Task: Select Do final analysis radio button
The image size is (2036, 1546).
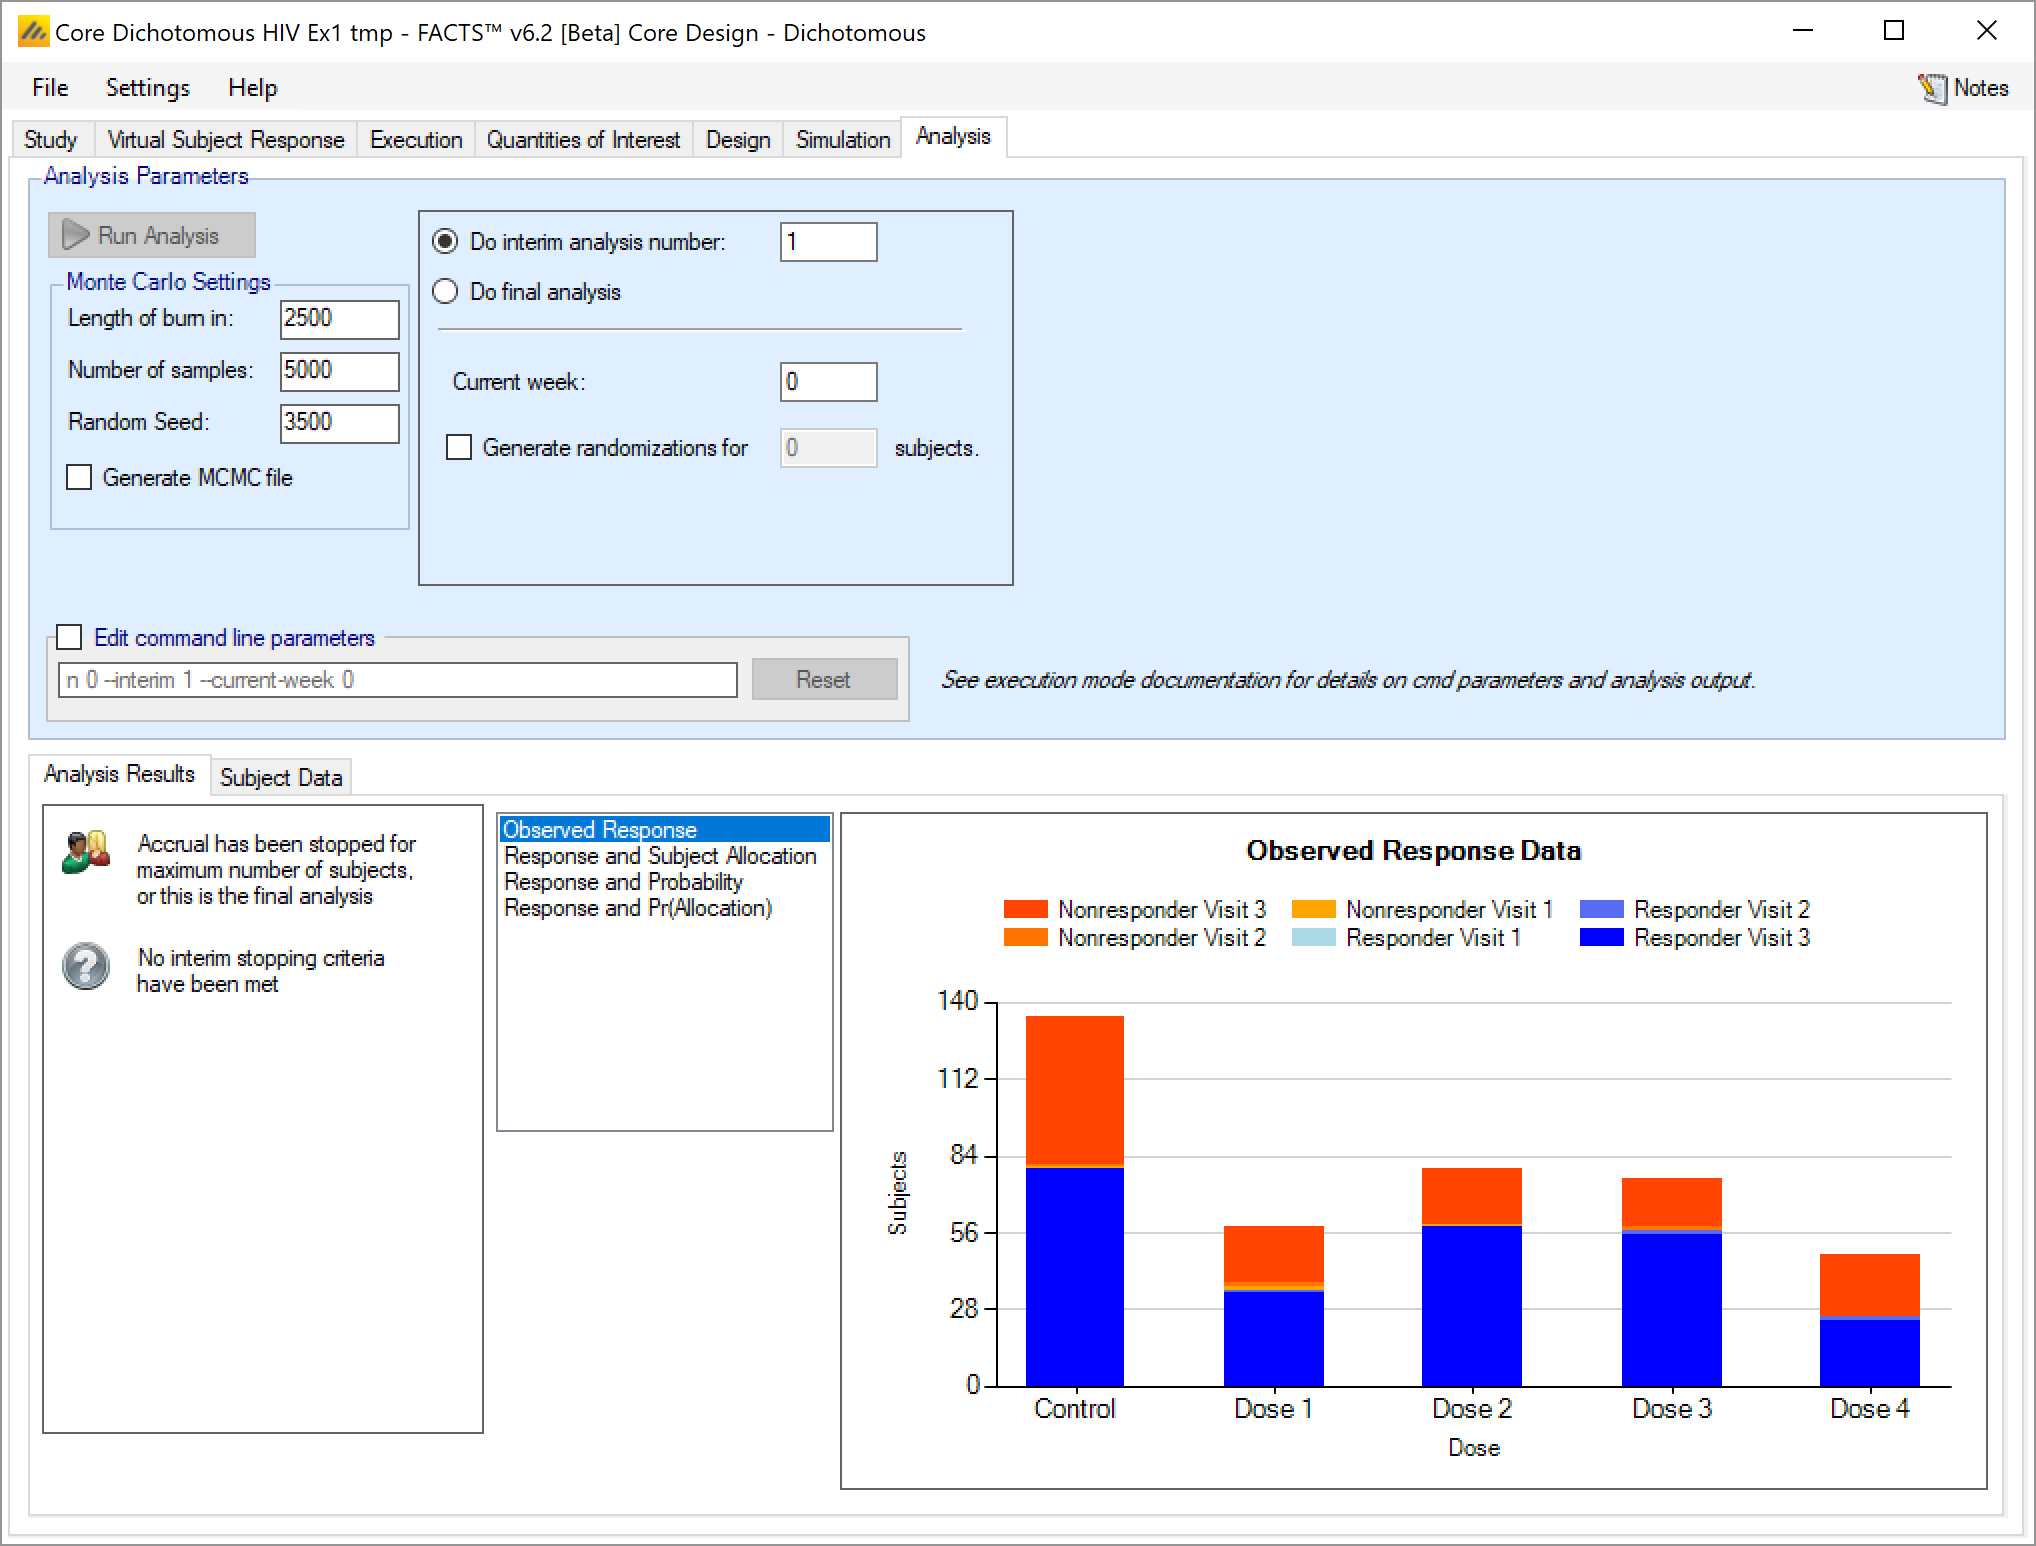Action: tap(445, 292)
